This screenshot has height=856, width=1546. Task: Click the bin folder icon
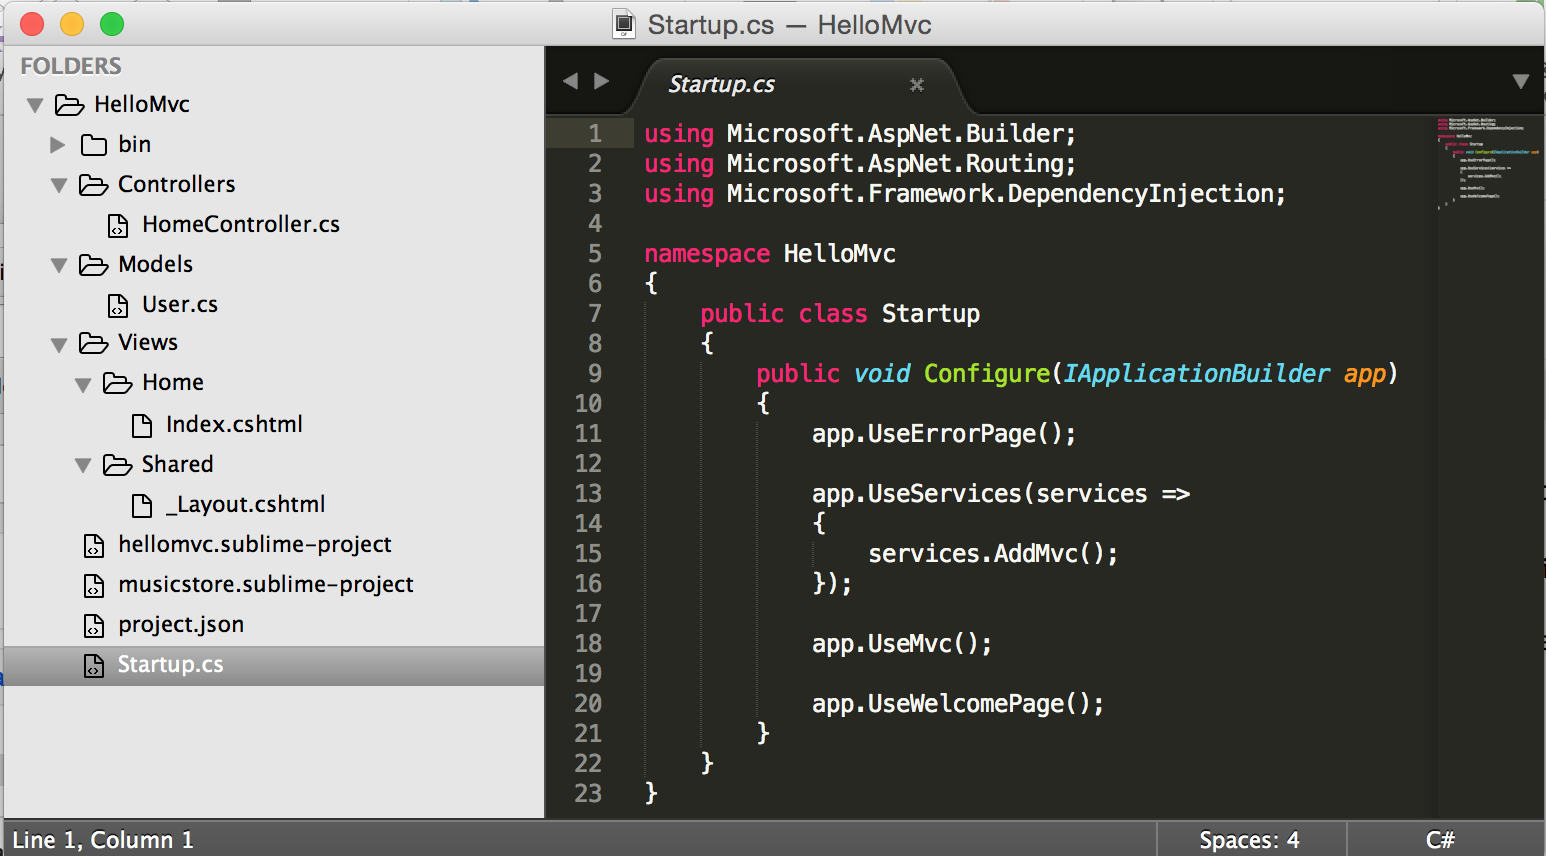coord(92,144)
